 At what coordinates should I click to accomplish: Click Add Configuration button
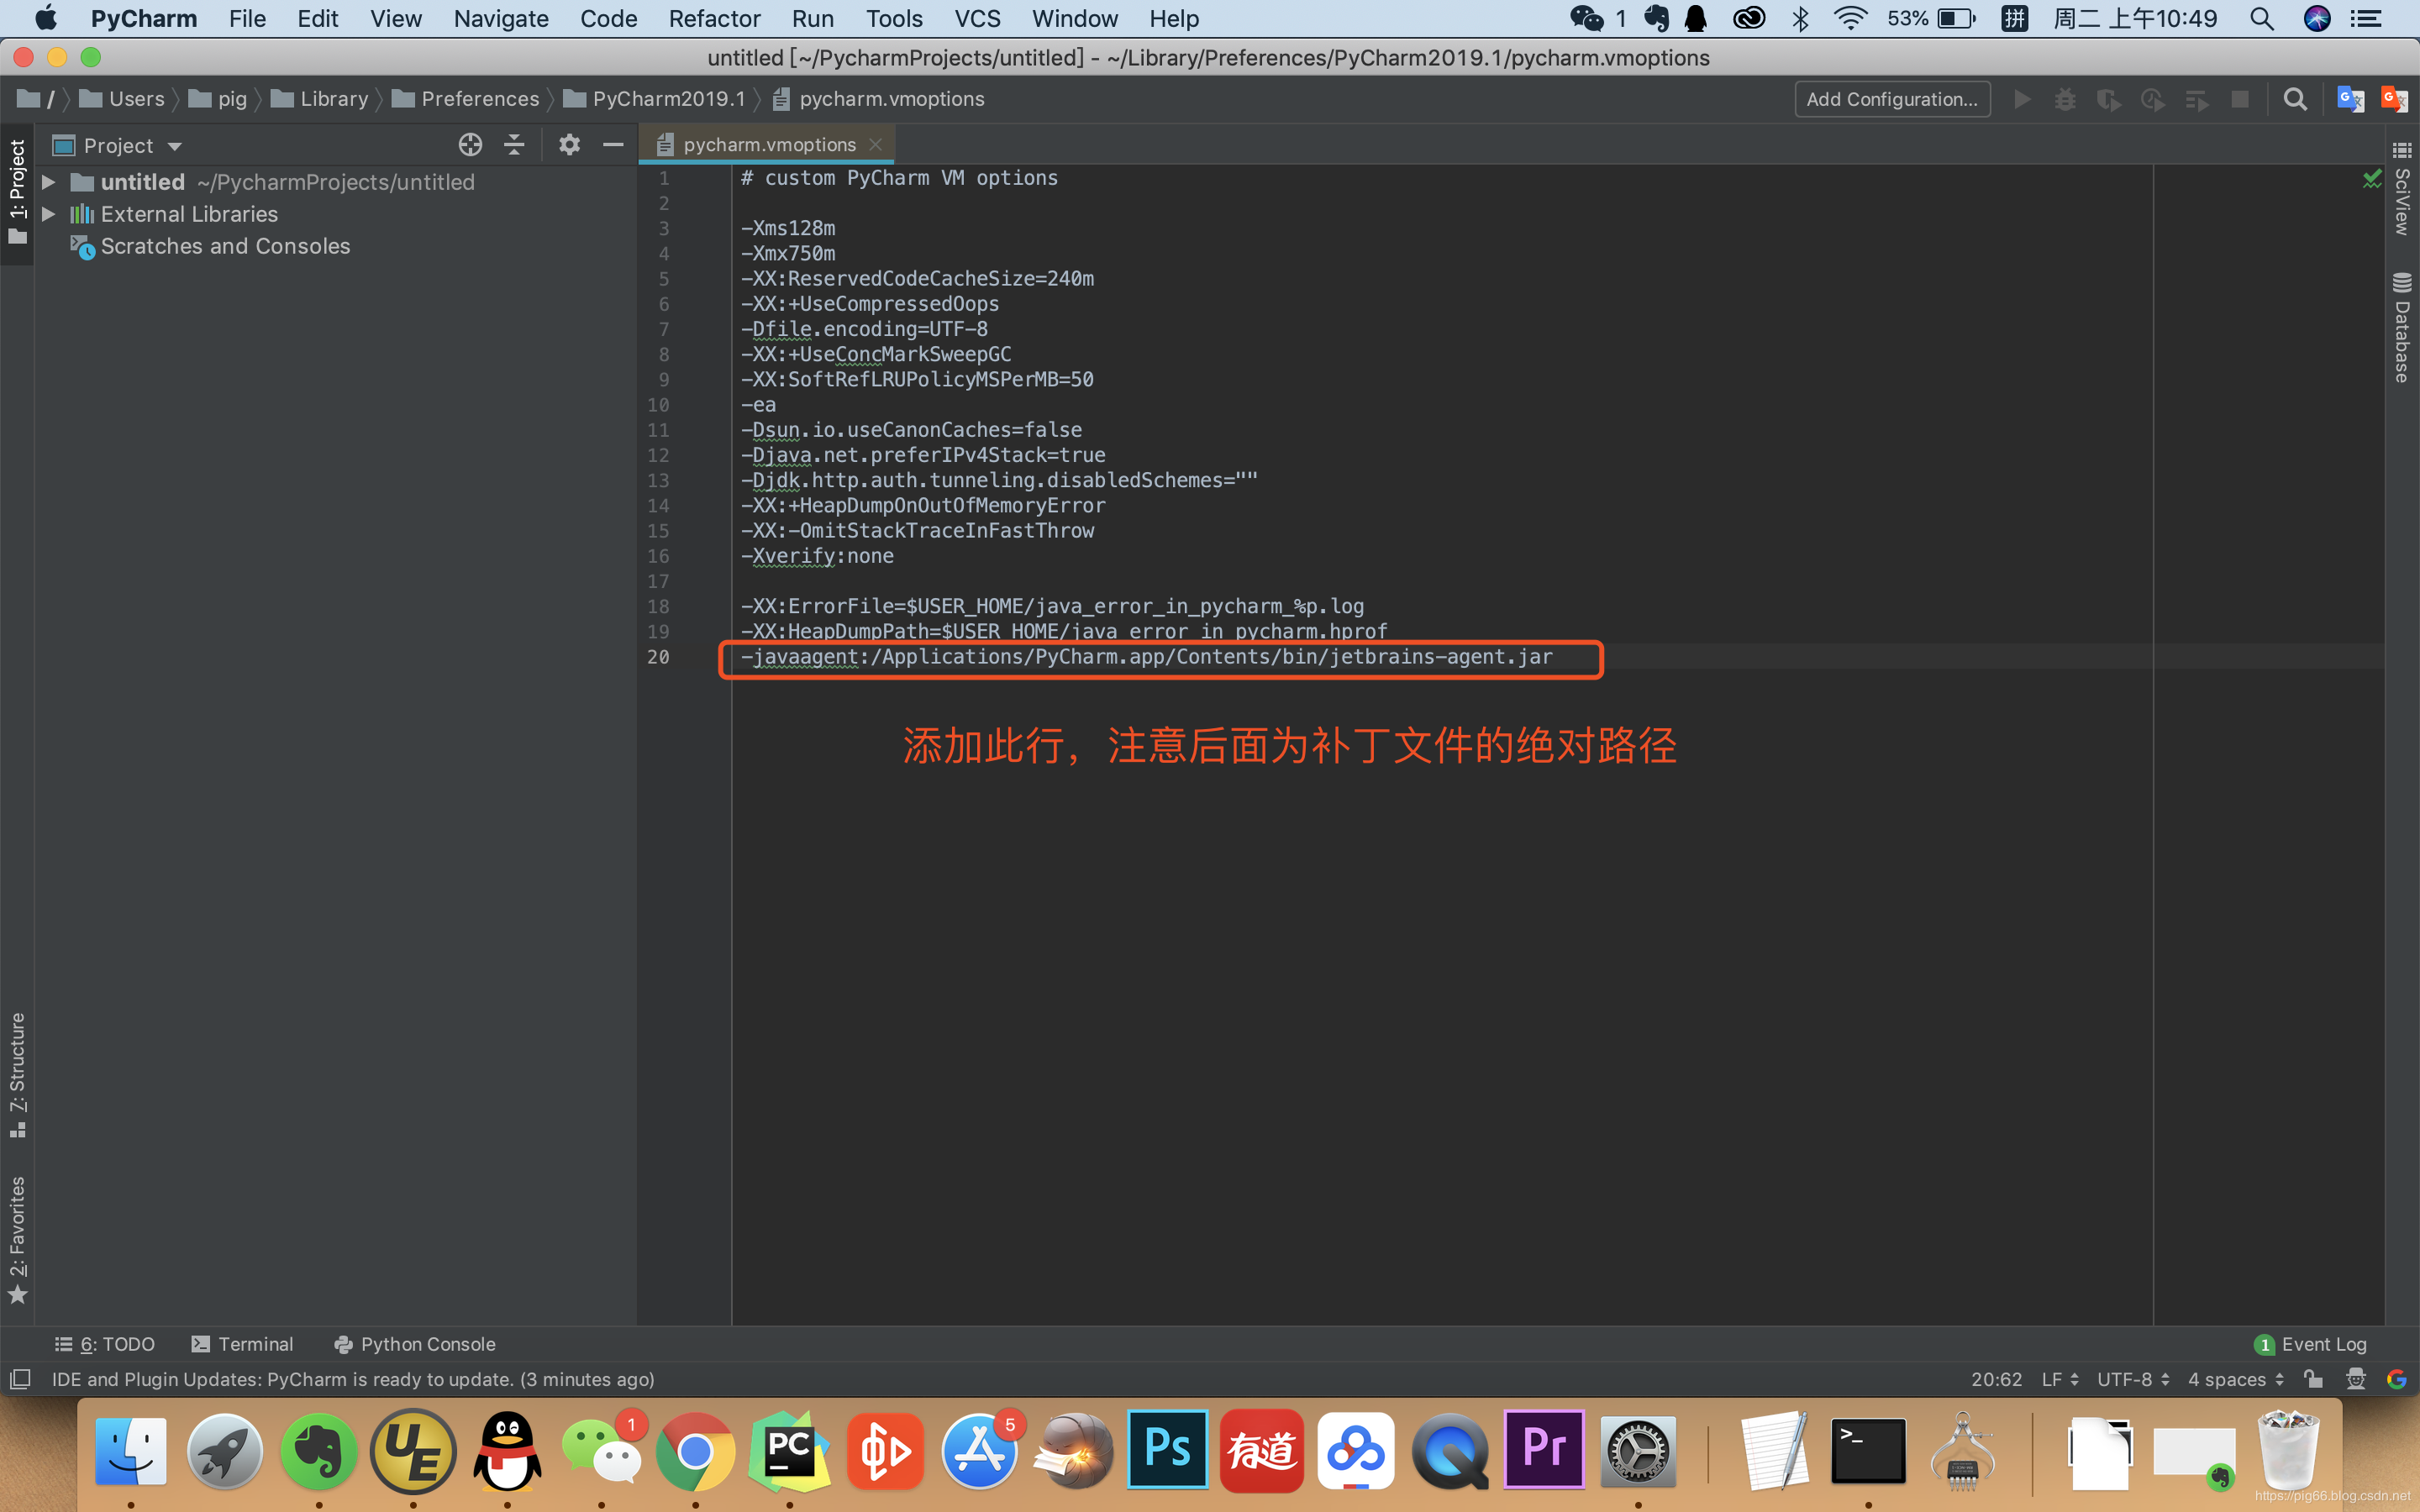(1892, 99)
